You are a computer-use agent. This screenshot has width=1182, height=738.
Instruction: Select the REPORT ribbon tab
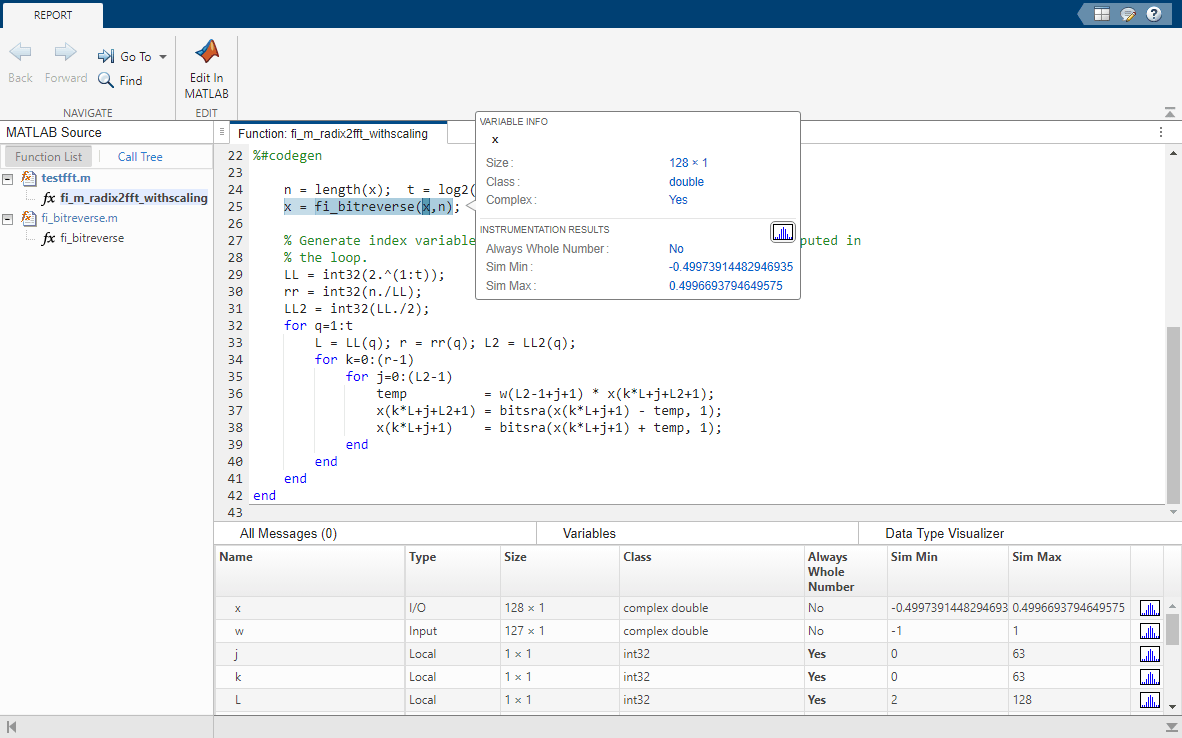(x=53, y=15)
